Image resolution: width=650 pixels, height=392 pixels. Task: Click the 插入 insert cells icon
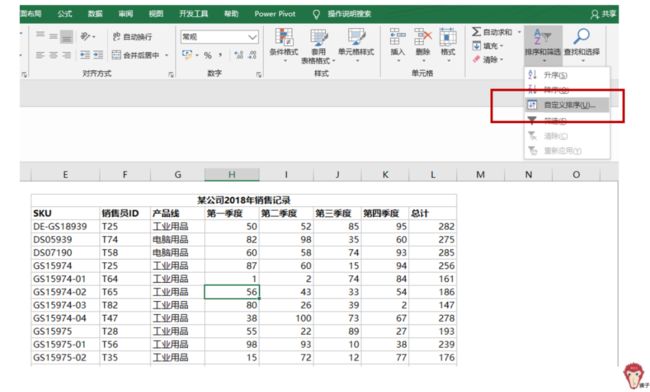pos(398,37)
